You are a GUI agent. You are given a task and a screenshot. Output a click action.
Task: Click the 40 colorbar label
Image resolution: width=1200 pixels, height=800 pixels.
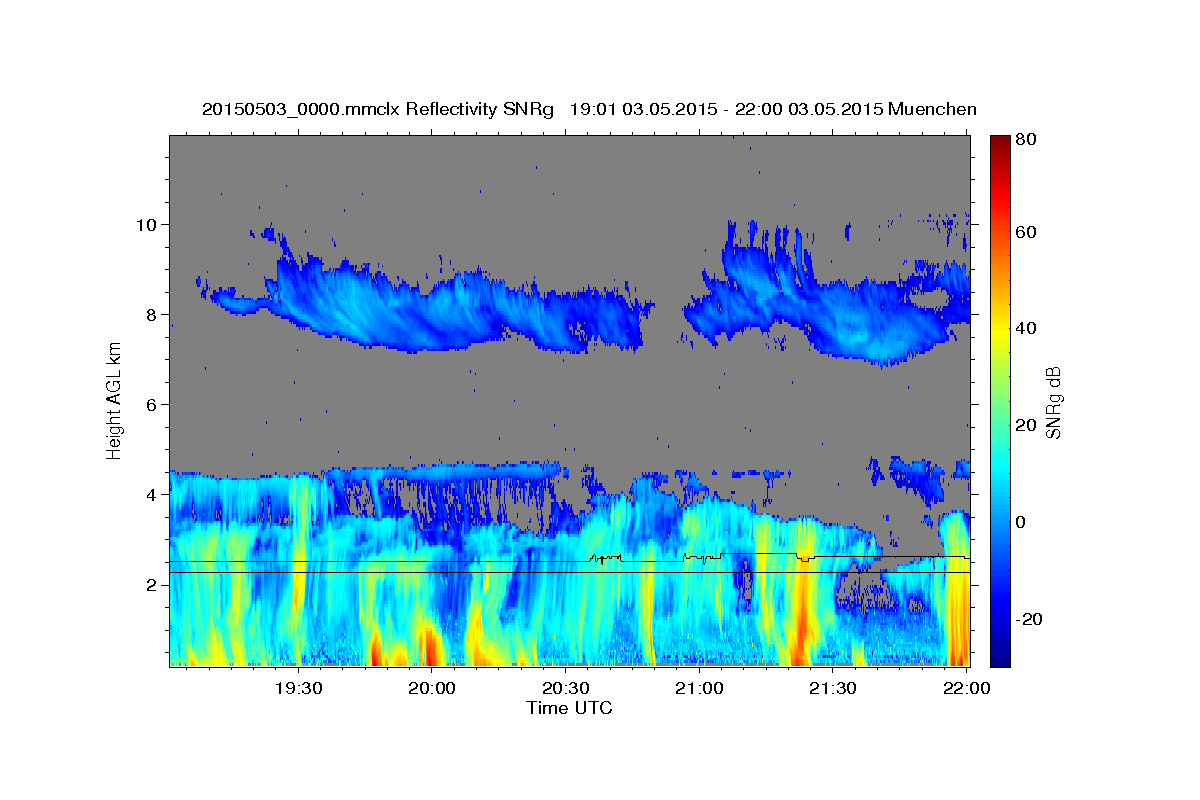[1027, 328]
